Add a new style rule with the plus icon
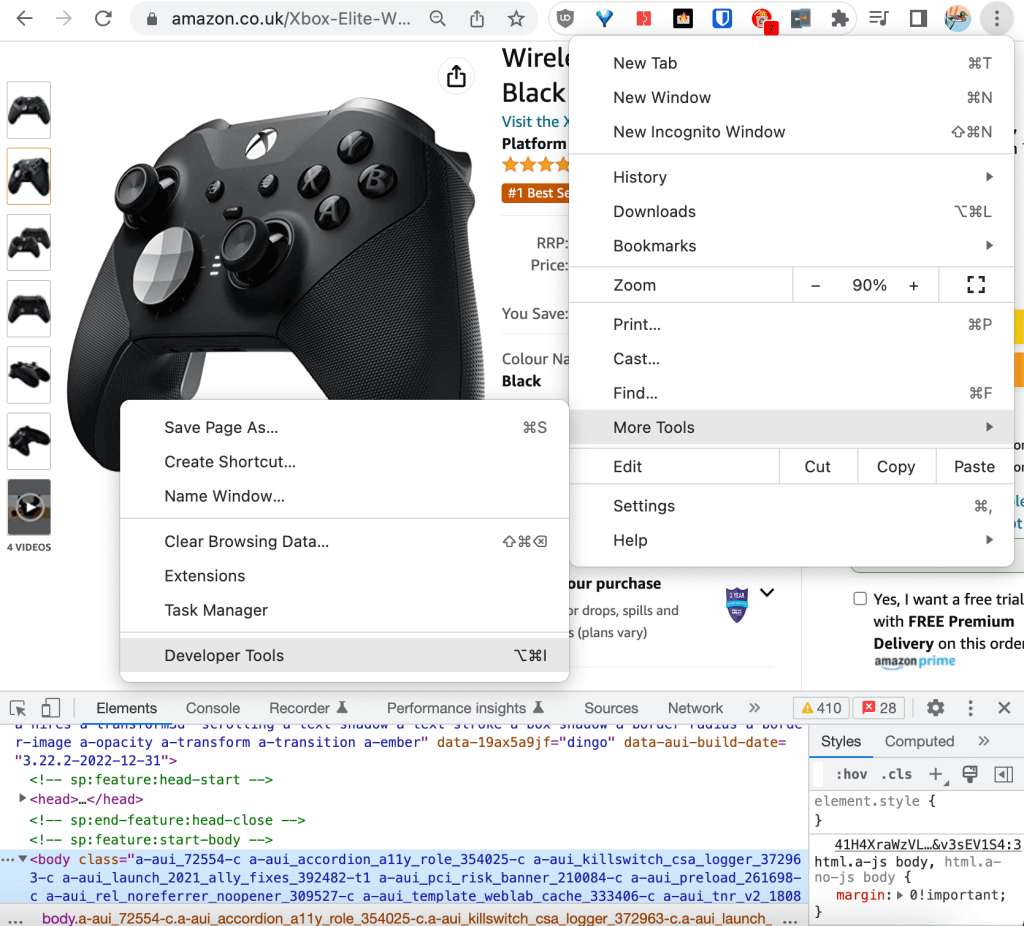The image size is (1024, 926). (934, 773)
